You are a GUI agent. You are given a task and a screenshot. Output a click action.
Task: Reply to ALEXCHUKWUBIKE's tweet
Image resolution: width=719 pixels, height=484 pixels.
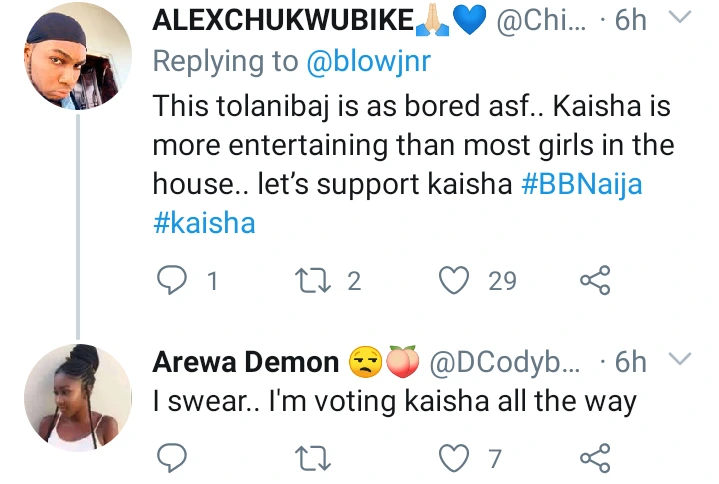point(174,281)
